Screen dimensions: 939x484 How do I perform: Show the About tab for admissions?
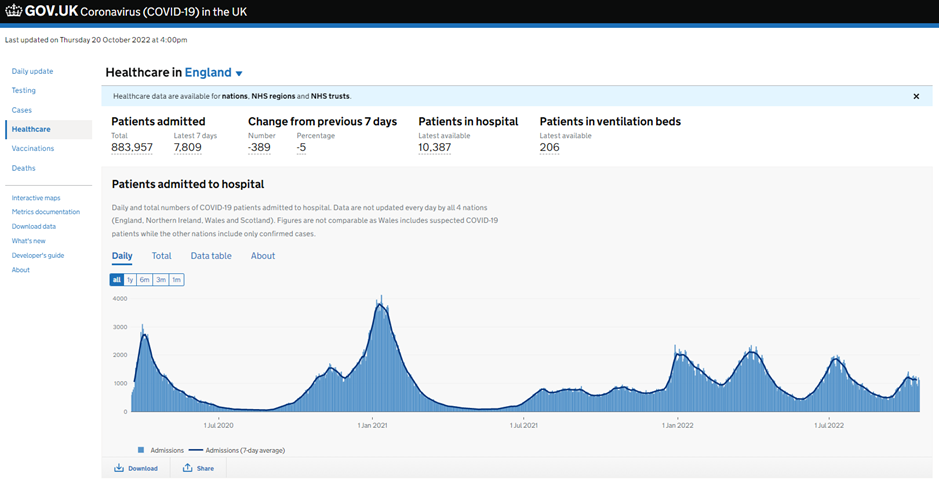coord(263,256)
